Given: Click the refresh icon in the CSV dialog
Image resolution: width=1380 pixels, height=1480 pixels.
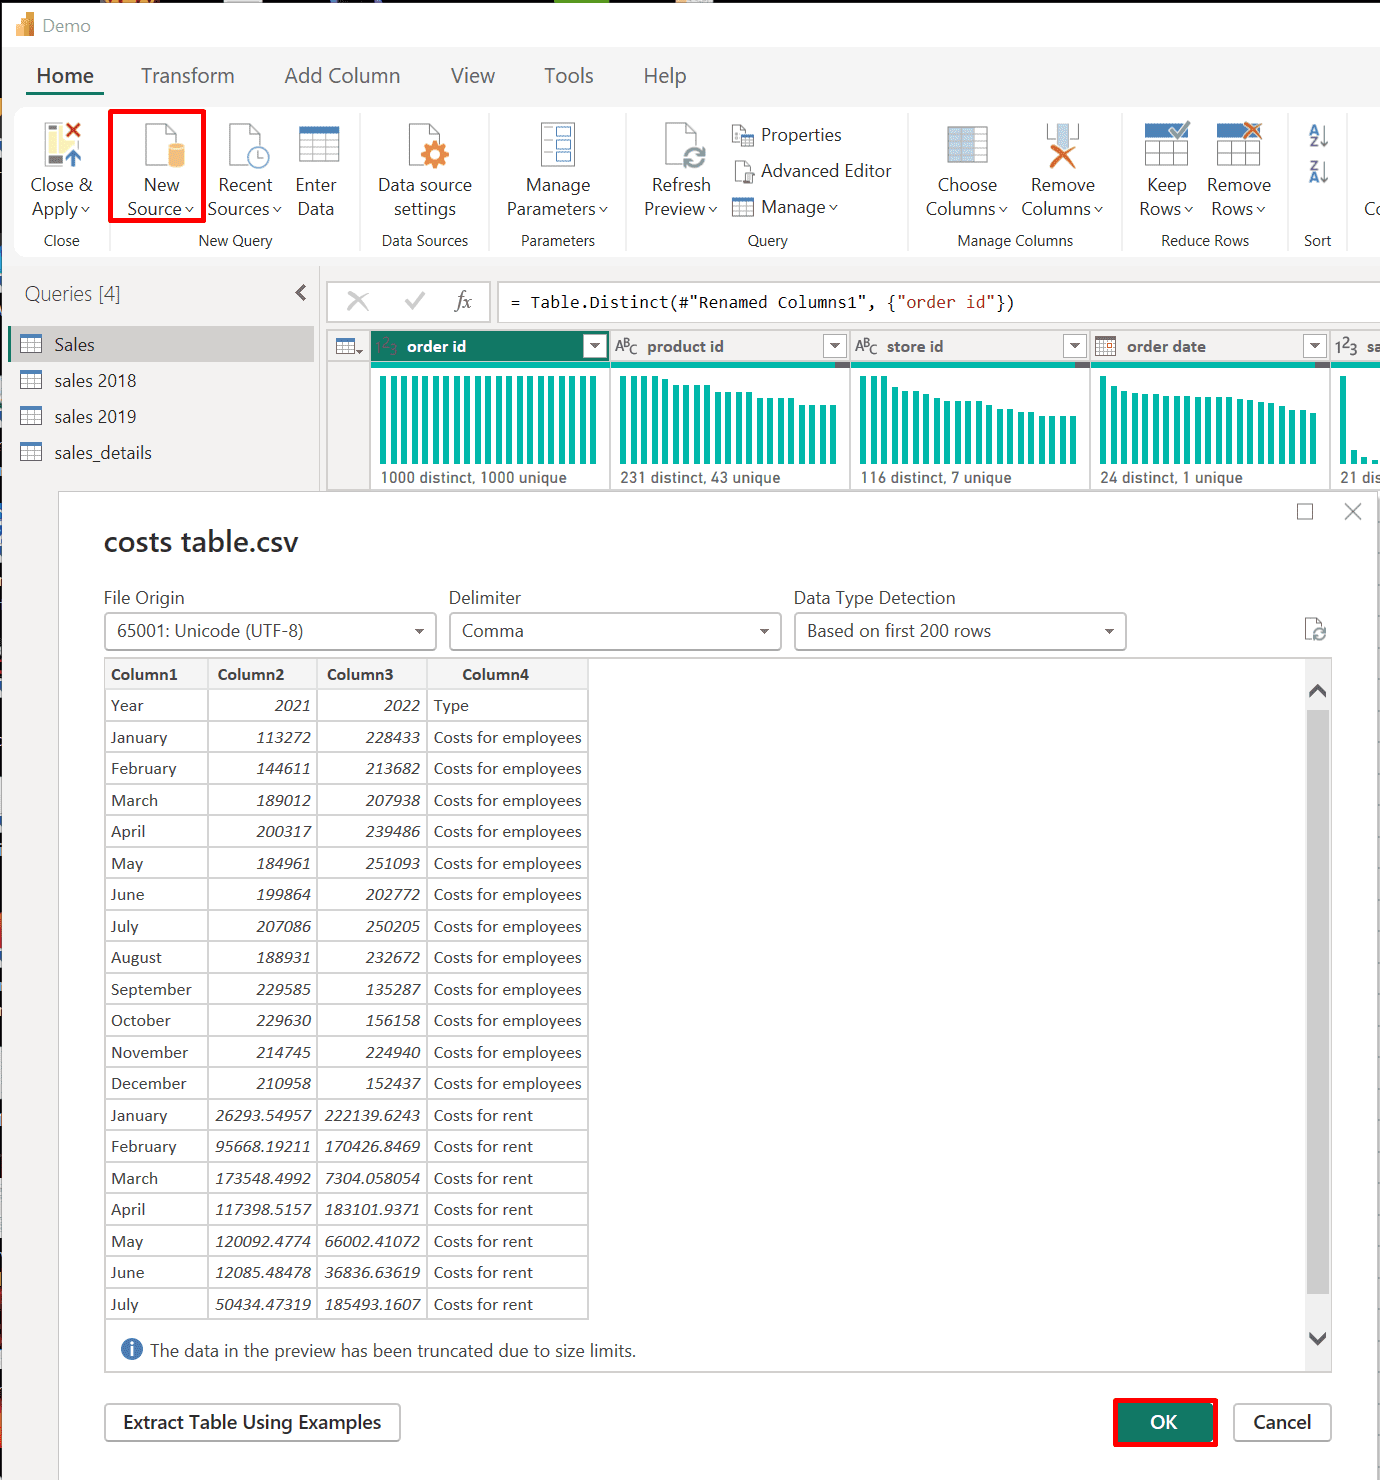Looking at the screenshot, I should (x=1315, y=630).
